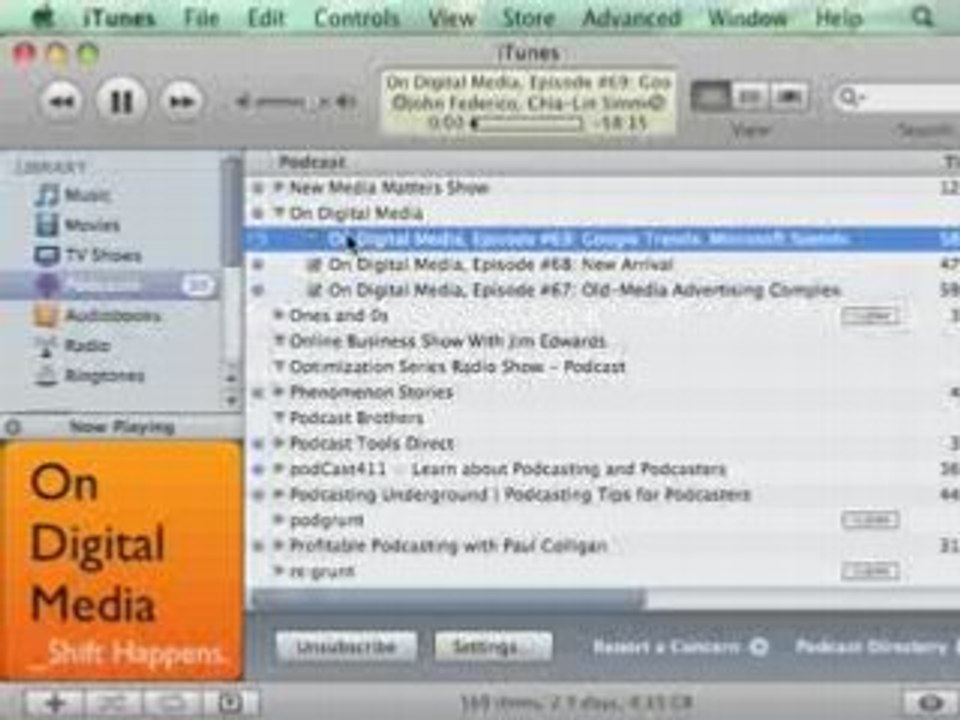Expand podgrunt podcast
The image size is (960, 720).
point(279,520)
